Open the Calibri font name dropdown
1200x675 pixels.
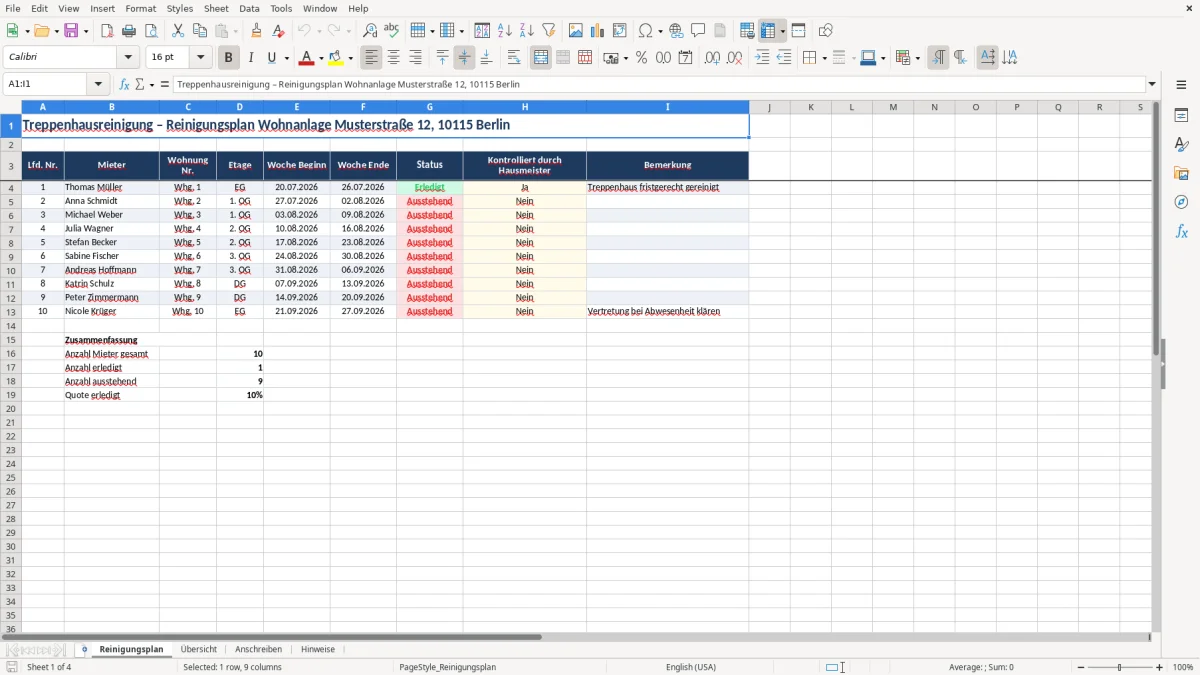(x=128, y=58)
